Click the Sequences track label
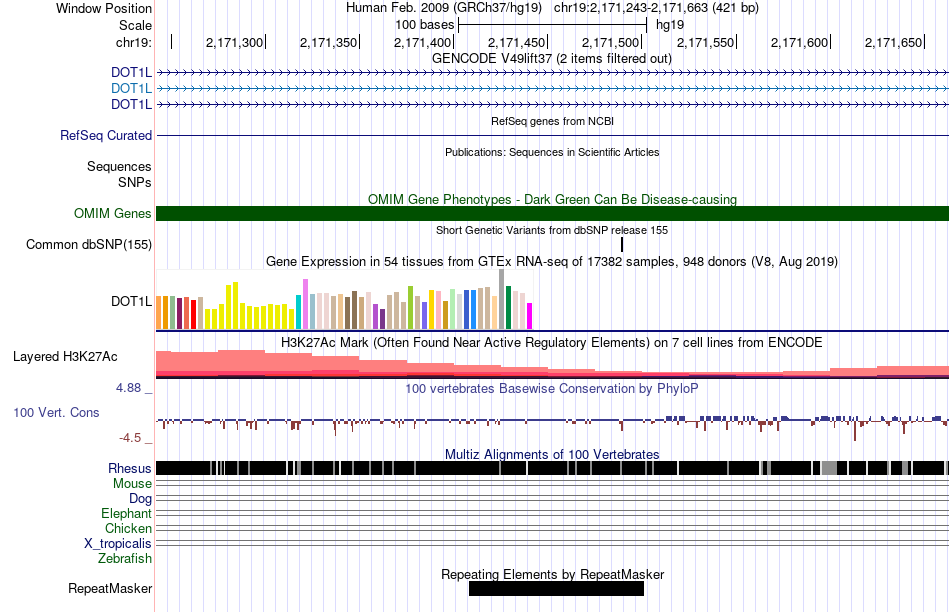The height and width of the screenshot is (612, 950). pos(119,167)
